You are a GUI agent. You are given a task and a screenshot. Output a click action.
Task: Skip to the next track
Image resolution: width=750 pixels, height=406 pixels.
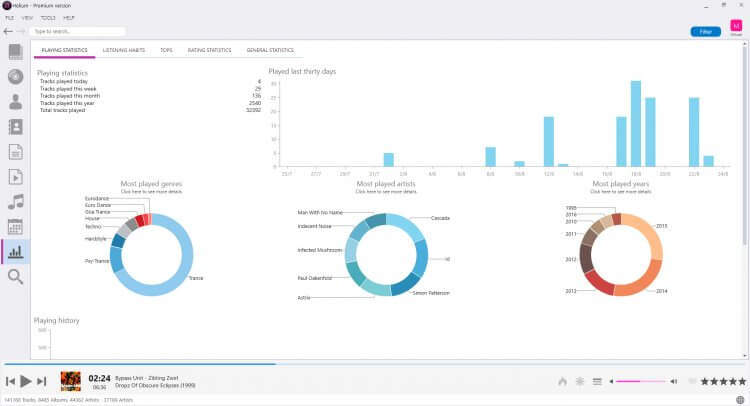point(42,381)
